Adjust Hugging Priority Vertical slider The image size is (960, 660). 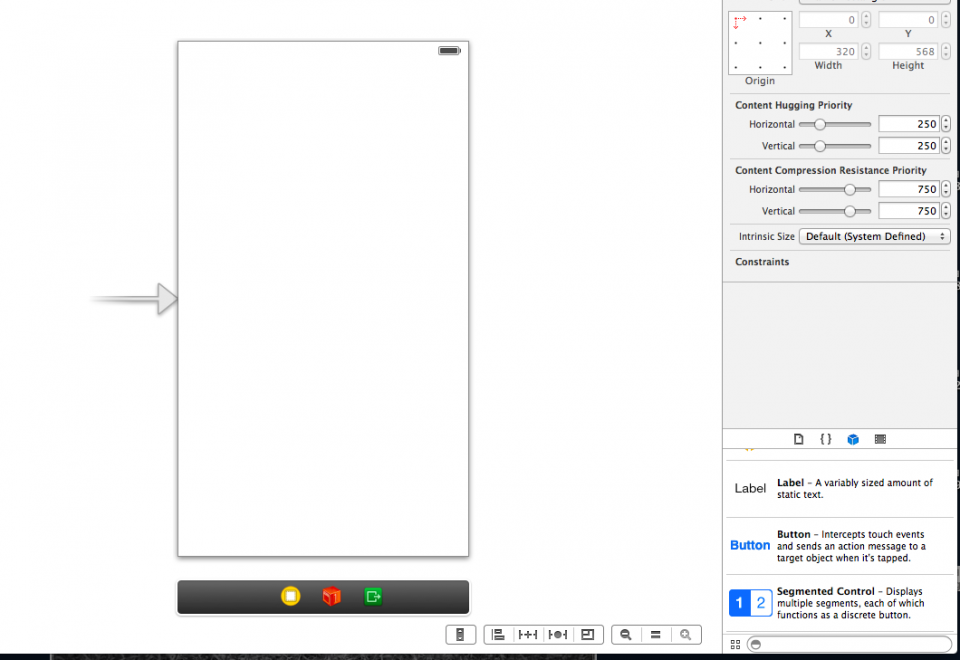coord(834,146)
